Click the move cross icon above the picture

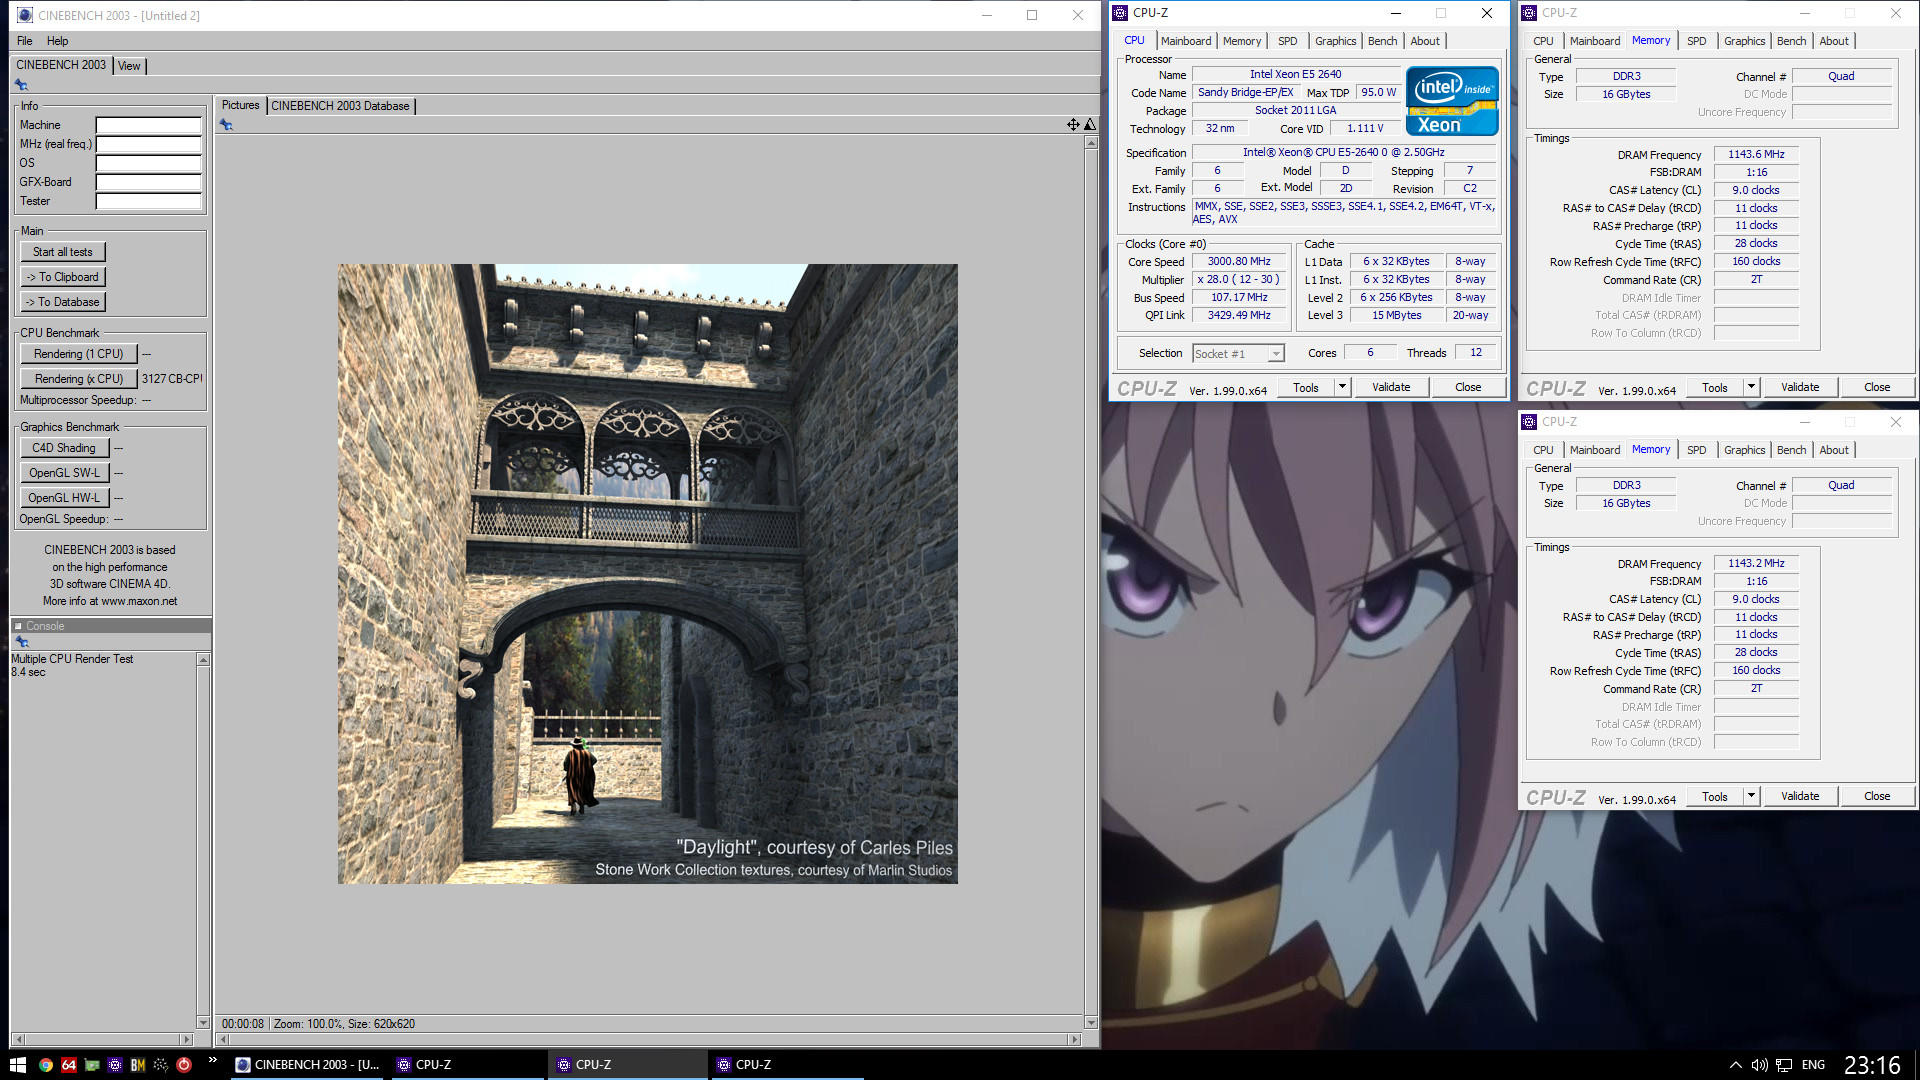pos(1073,125)
